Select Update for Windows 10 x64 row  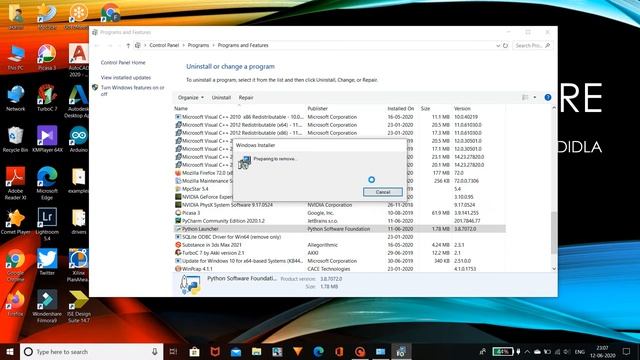point(340,261)
